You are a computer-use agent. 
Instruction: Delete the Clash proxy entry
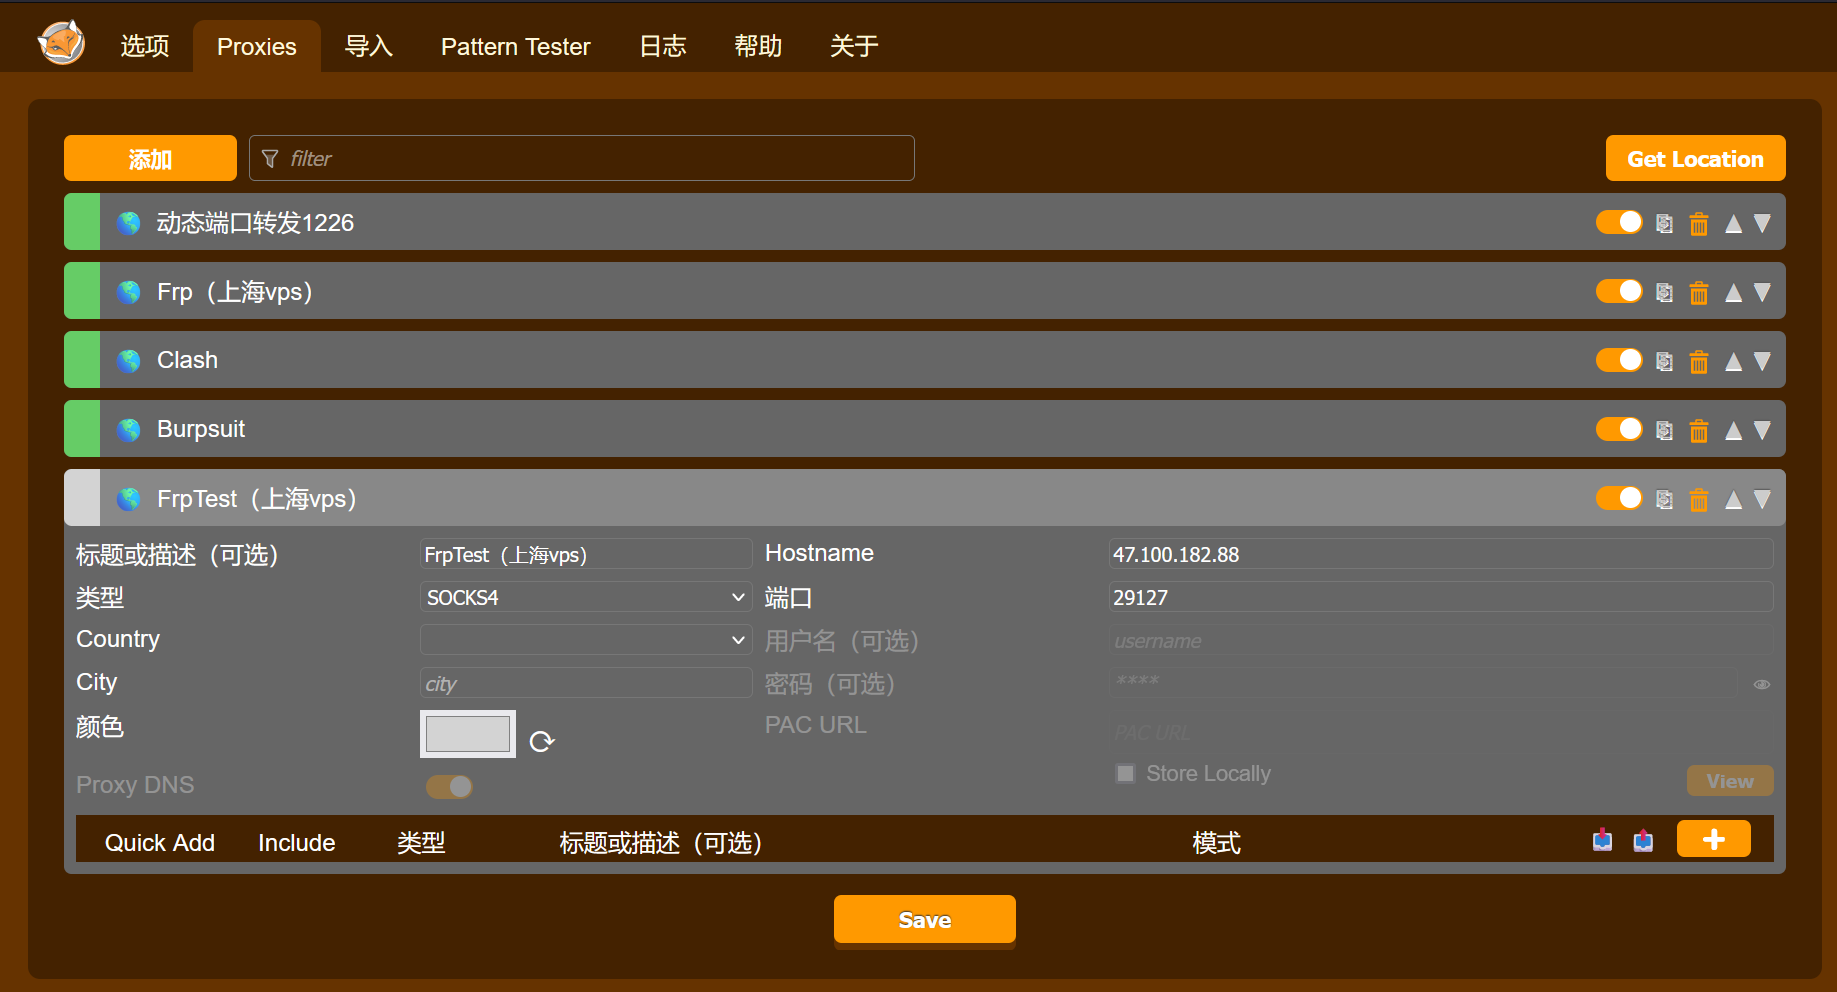tap(1699, 361)
